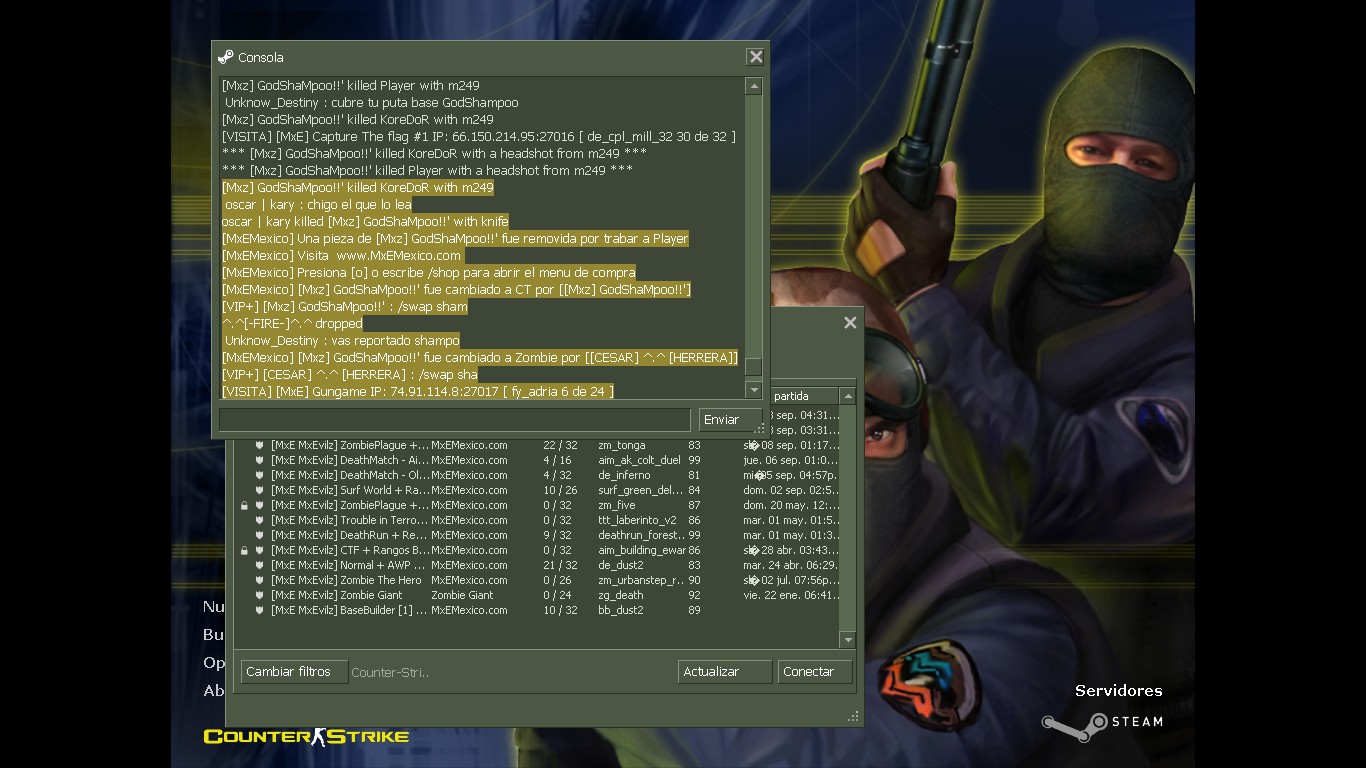Click the player count 22 / 32
Image resolution: width=1366 pixels, height=768 pixels.
560,445
